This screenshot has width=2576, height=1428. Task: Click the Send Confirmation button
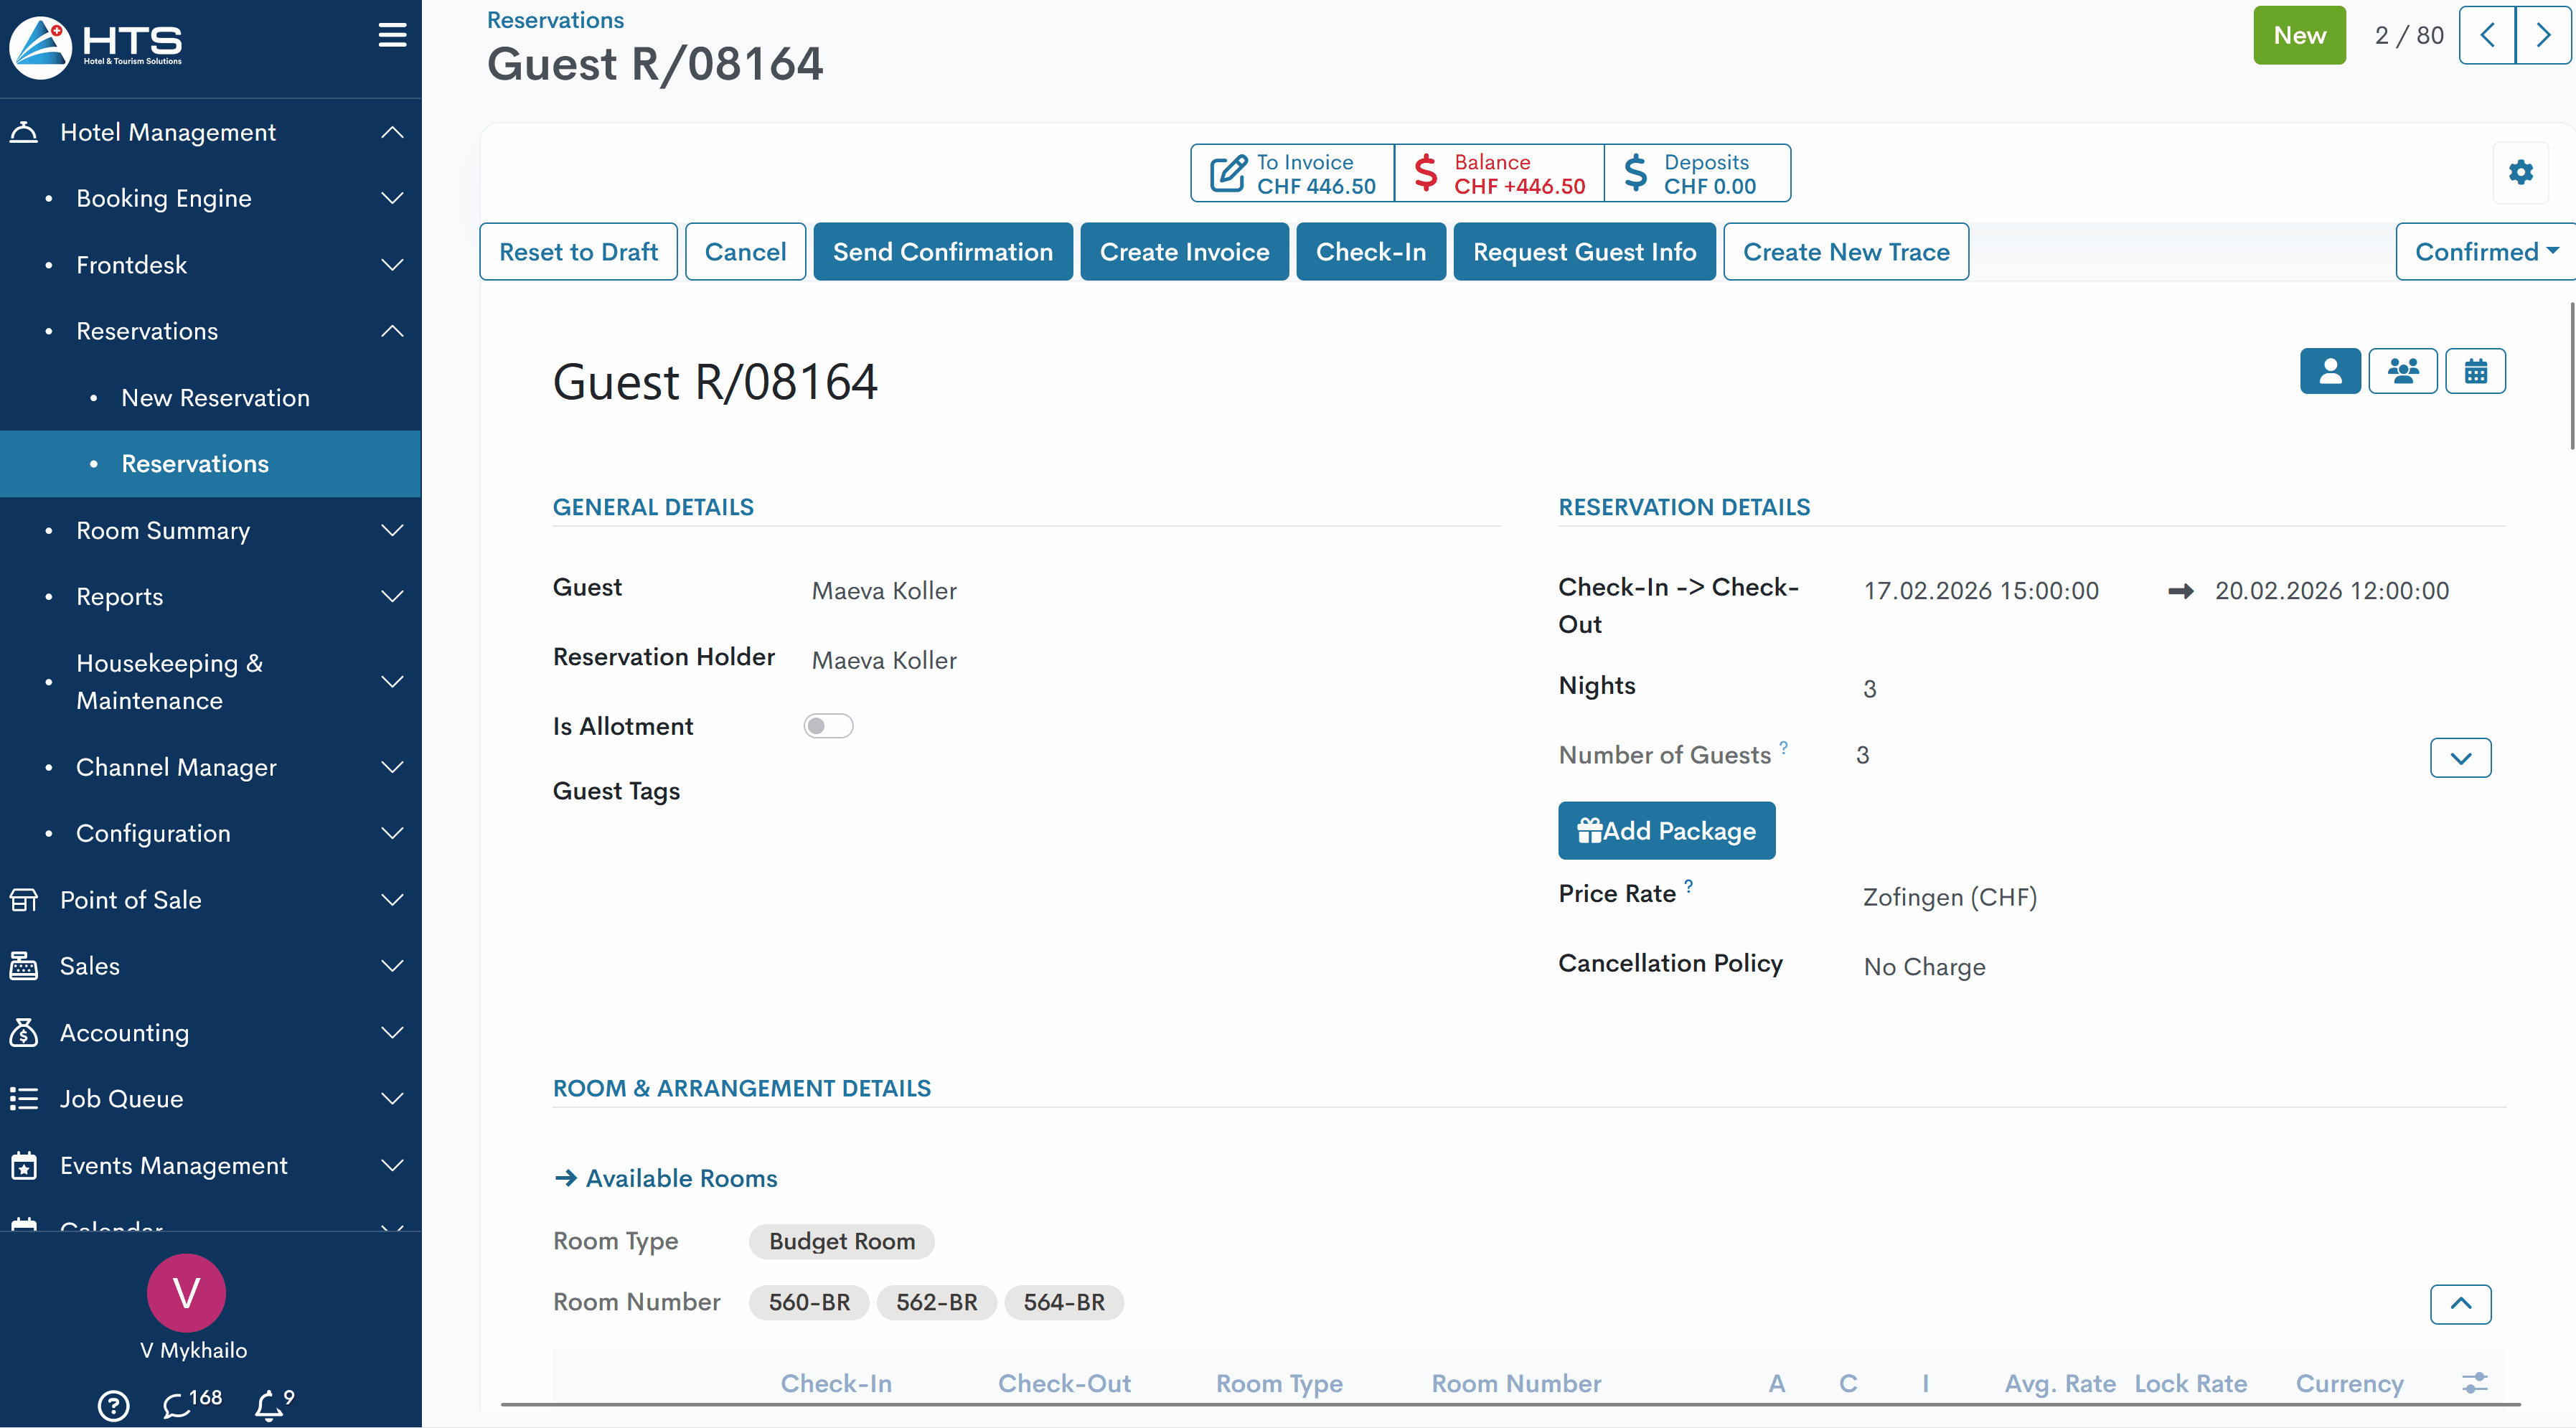point(942,252)
